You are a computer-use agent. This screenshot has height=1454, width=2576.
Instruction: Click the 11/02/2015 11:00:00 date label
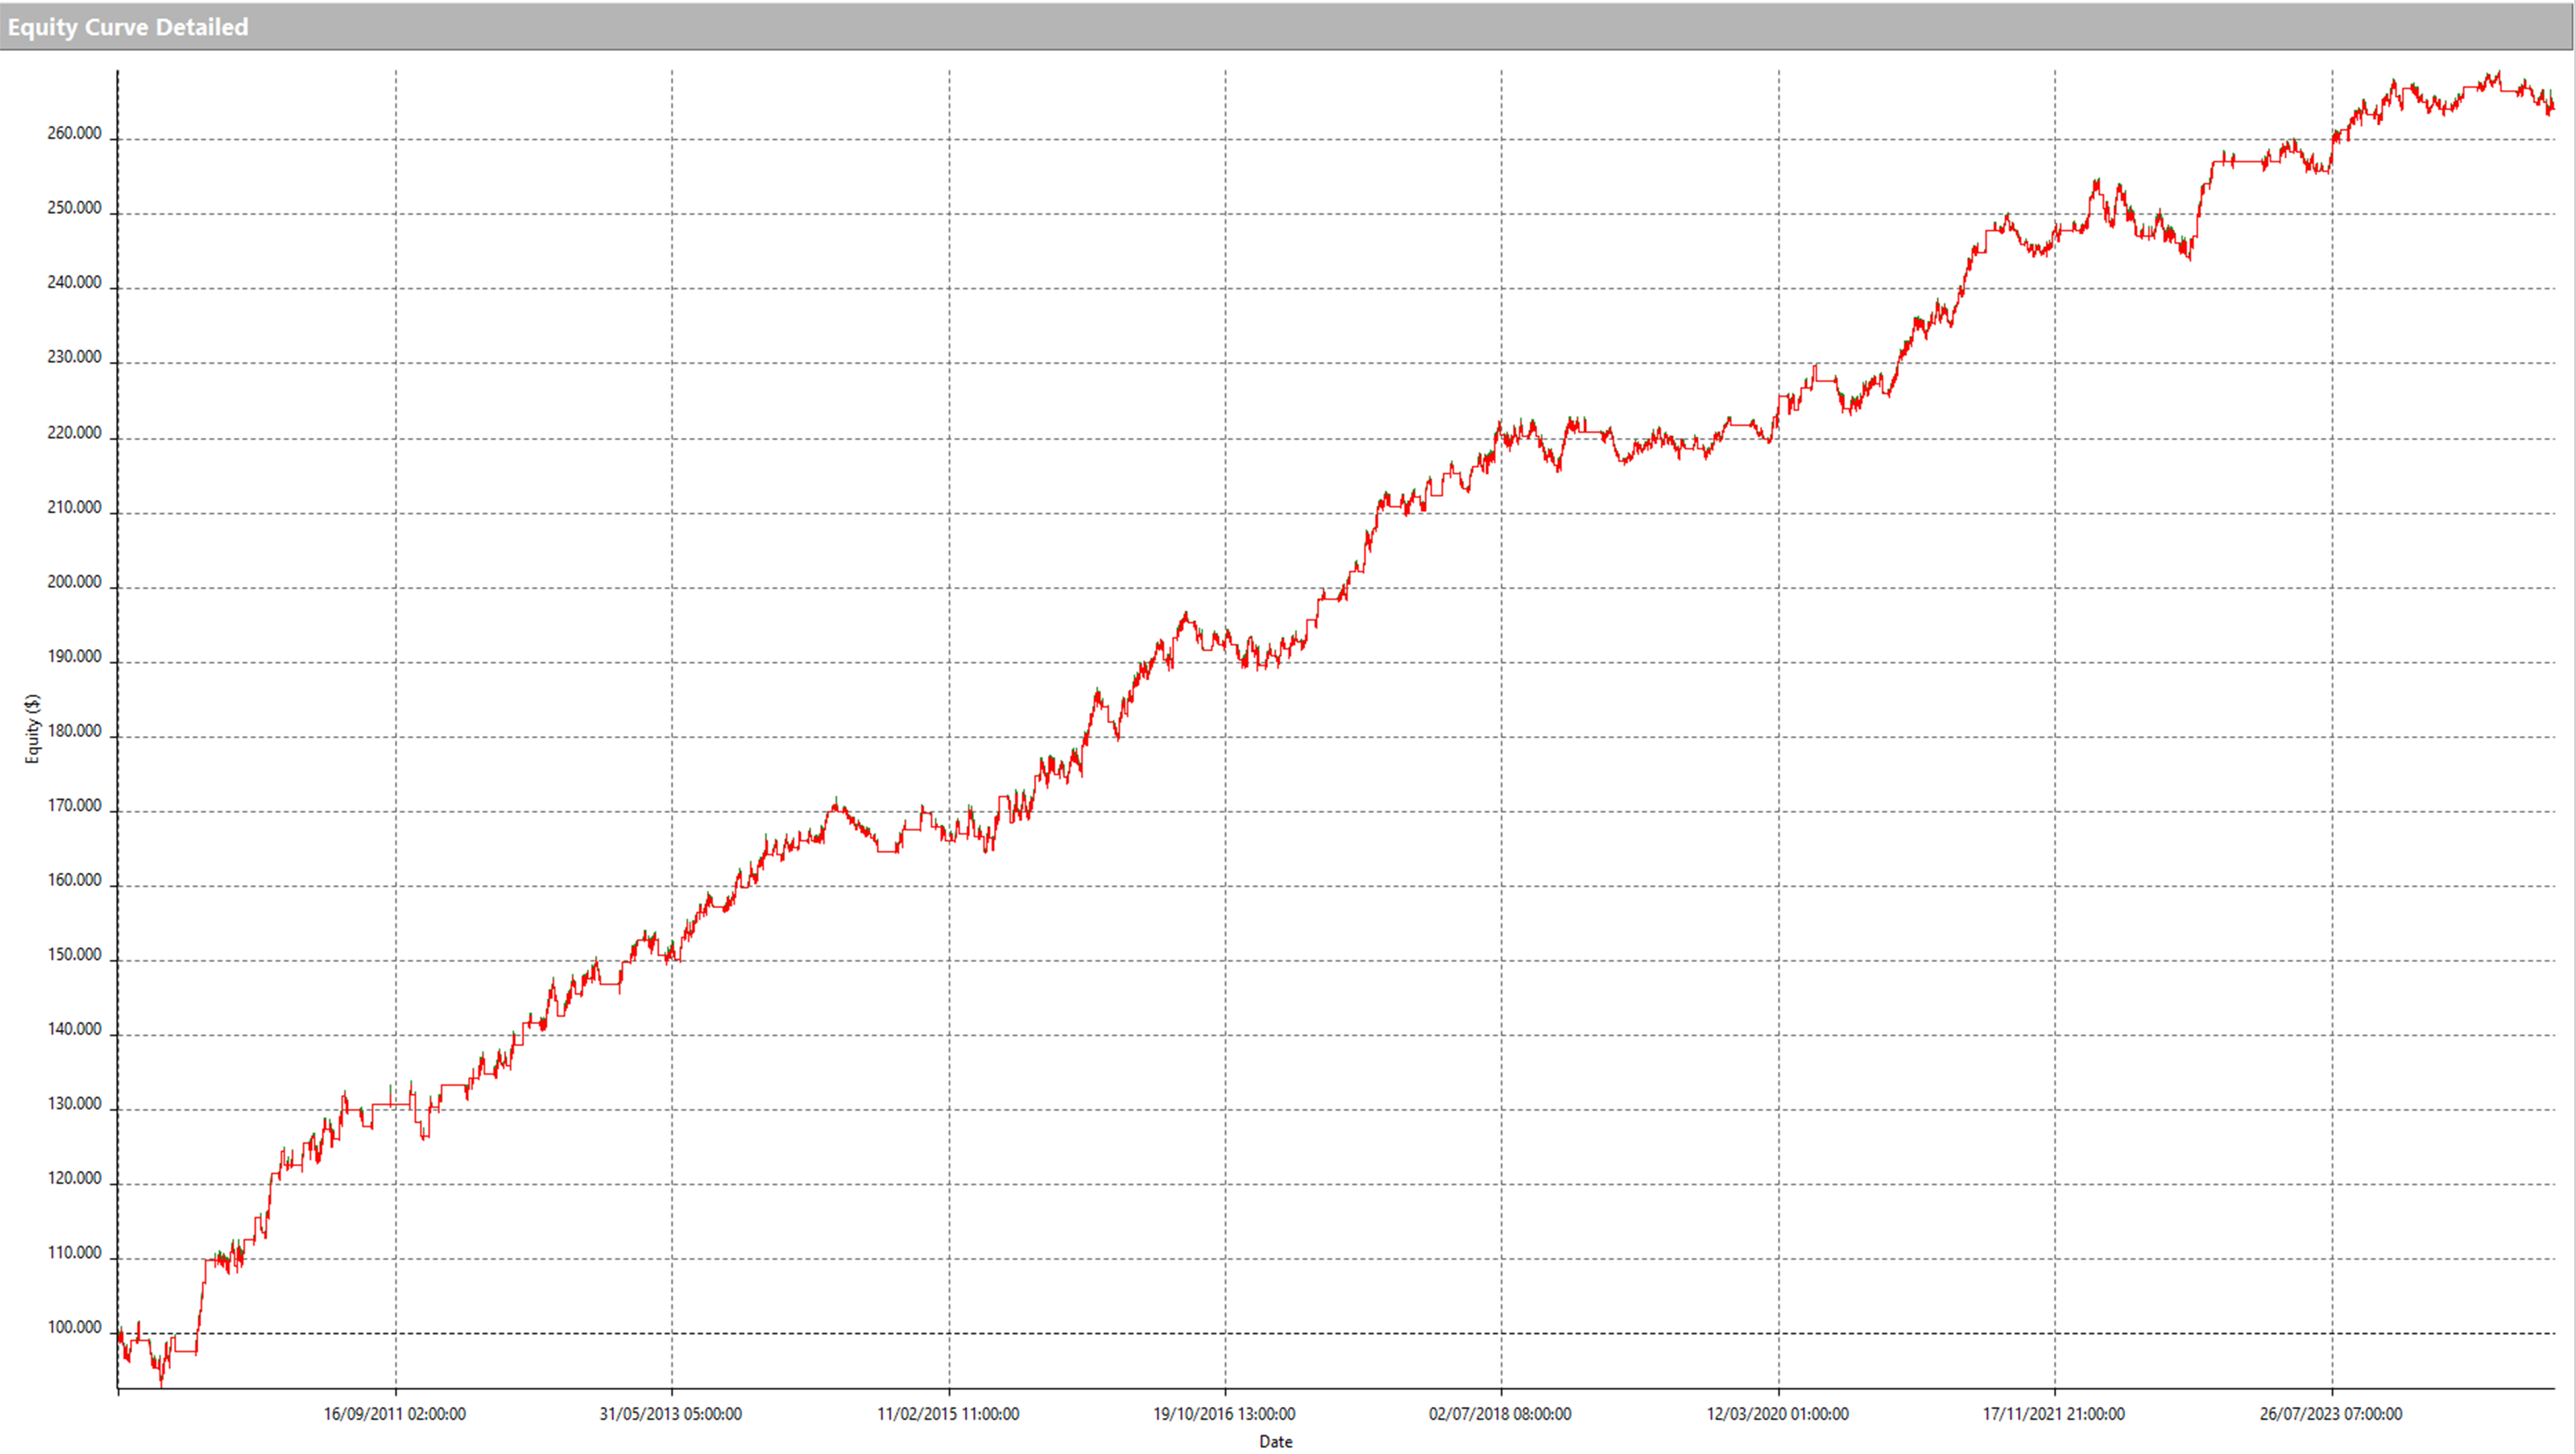[948, 1414]
